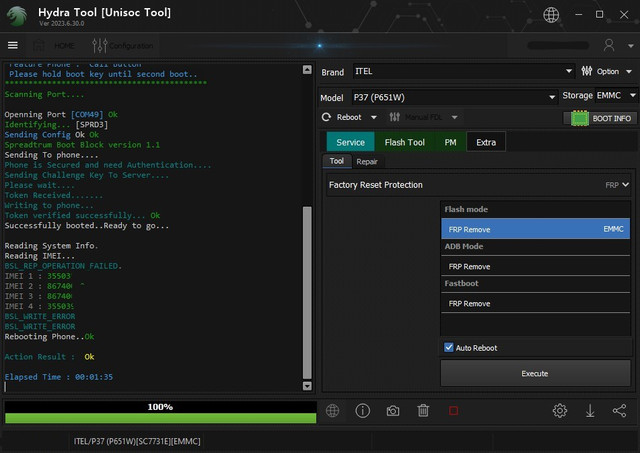The image size is (640, 453).
Task: Click the camera screenshot icon
Action: (393, 411)
